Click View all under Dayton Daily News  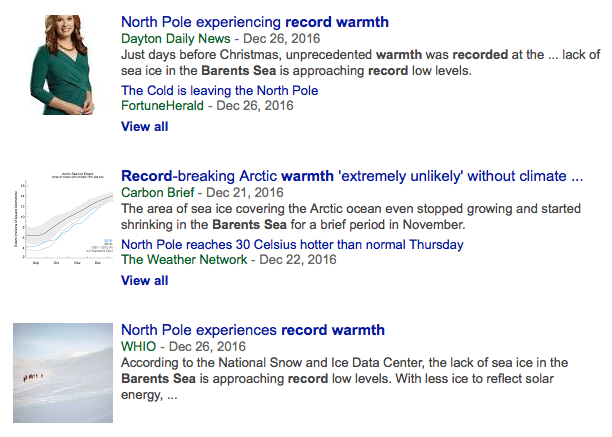[145, 126]
